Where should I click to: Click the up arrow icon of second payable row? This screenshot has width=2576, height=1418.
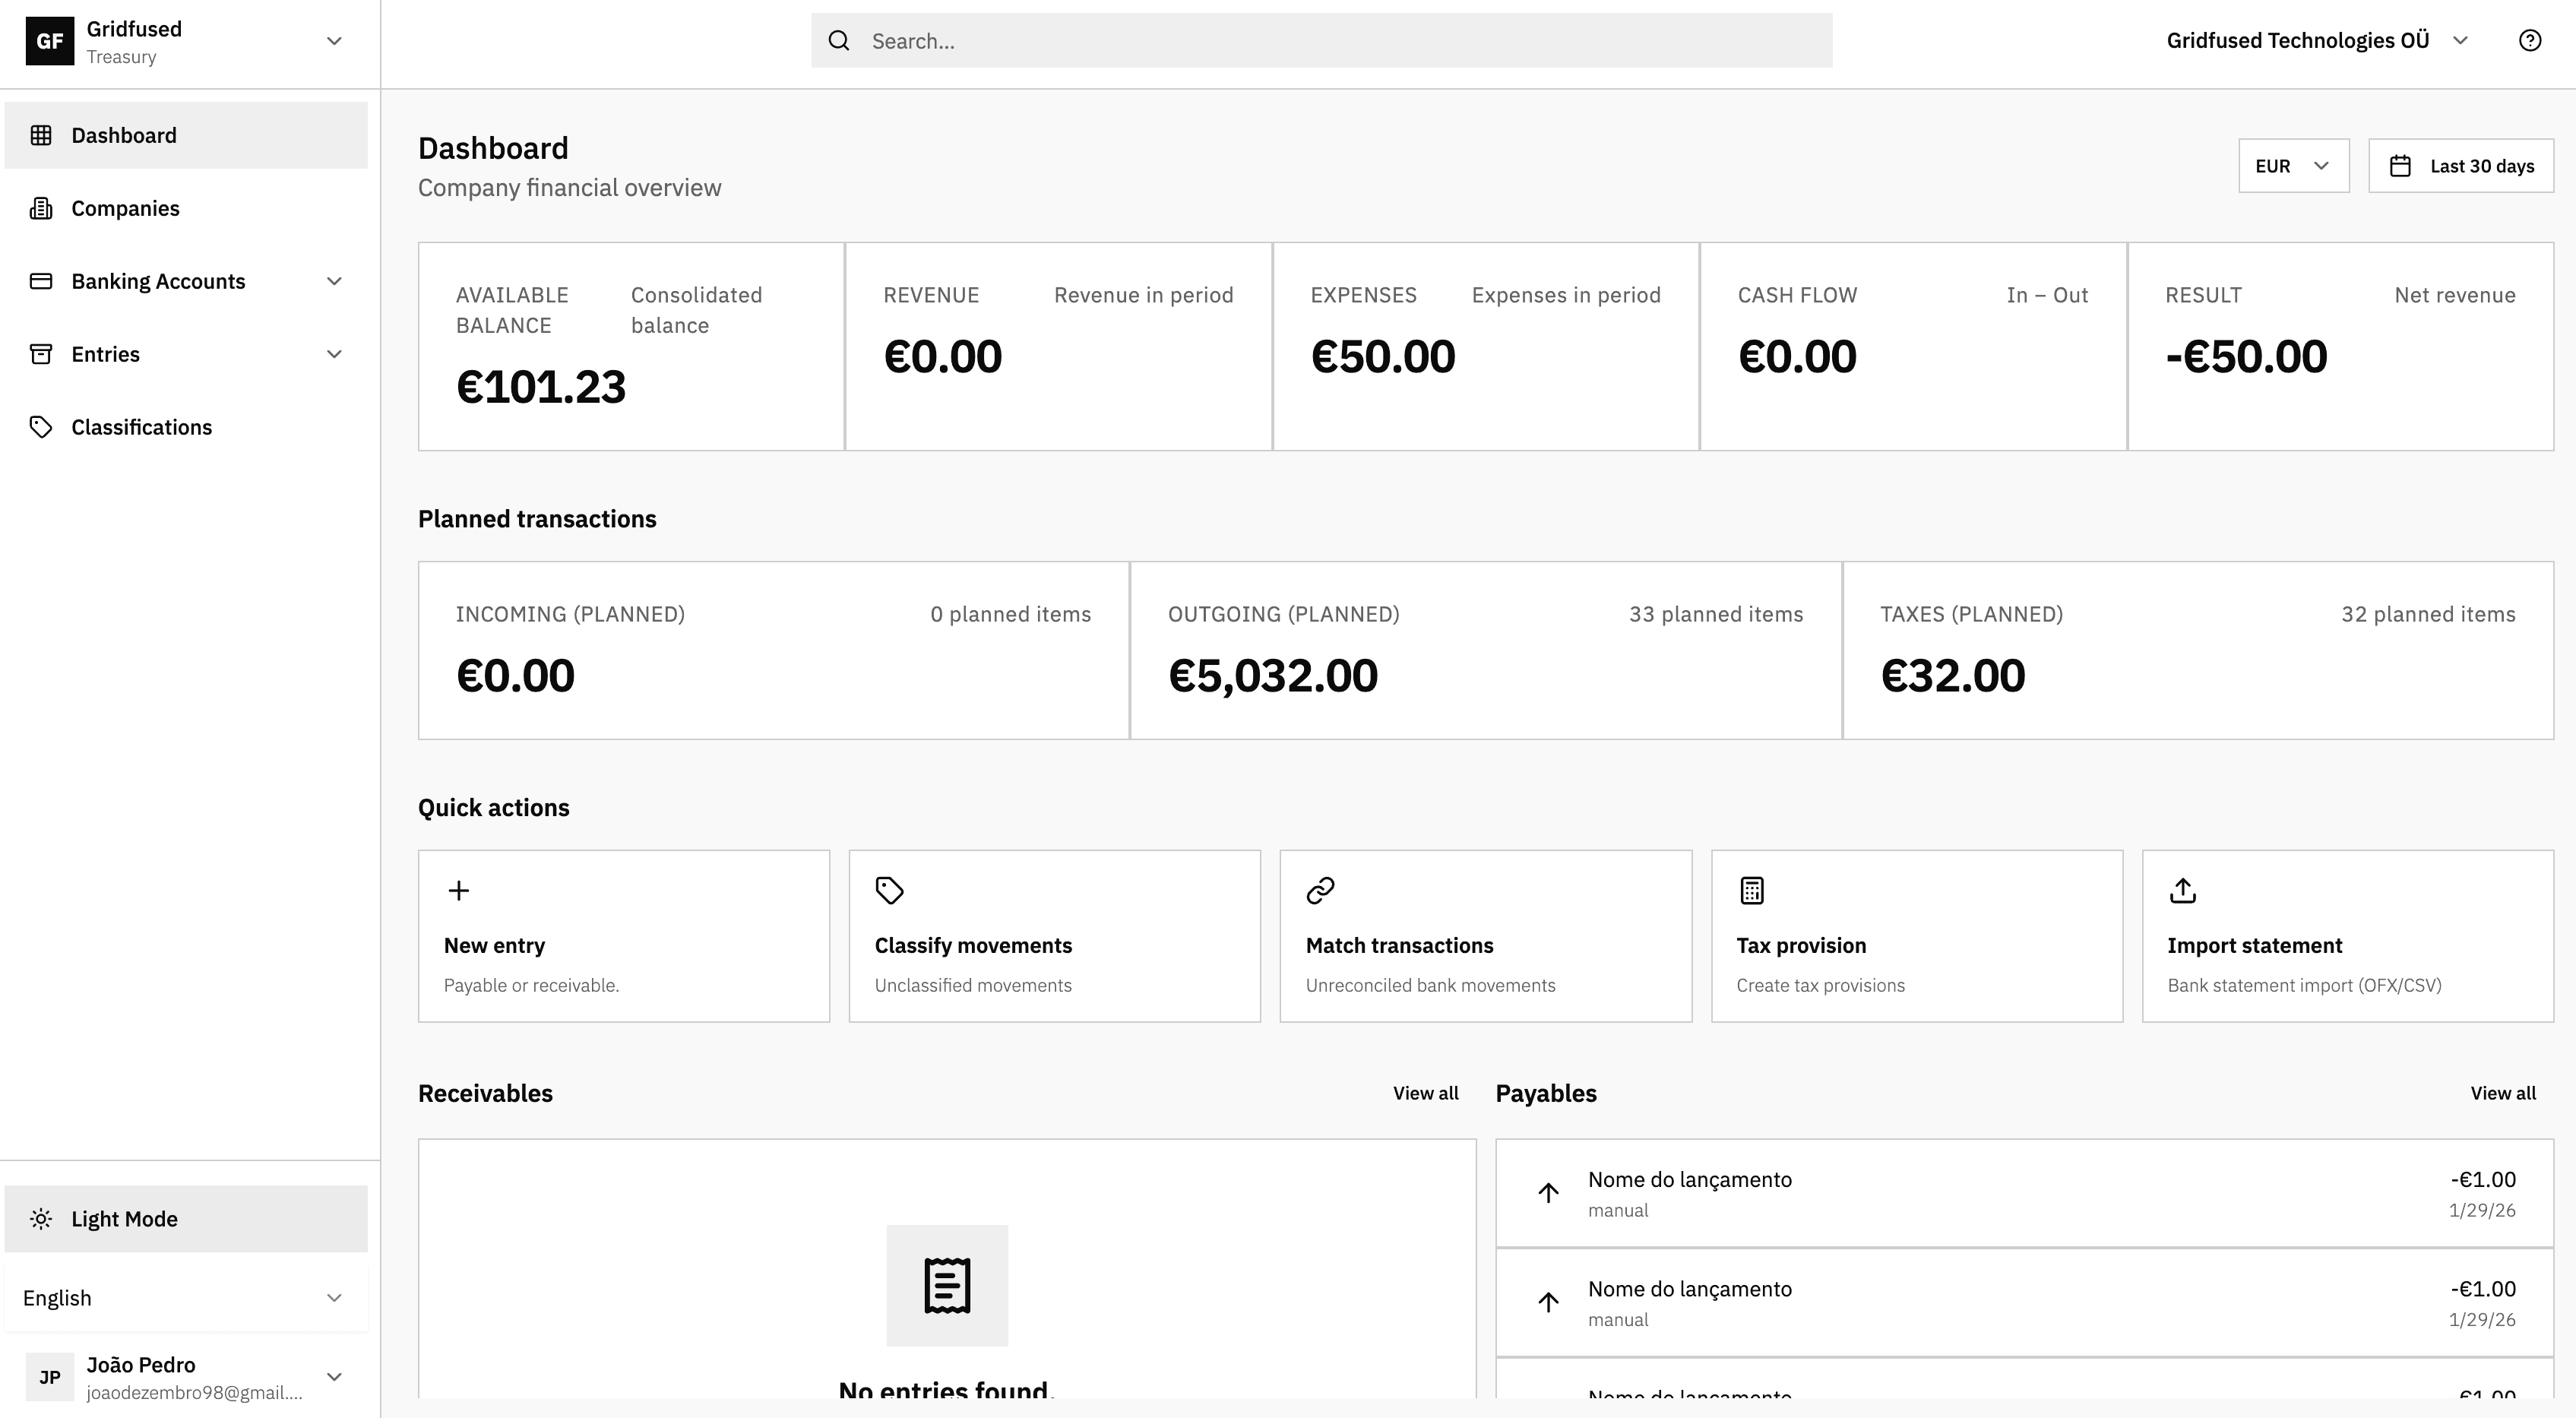1548,1302
